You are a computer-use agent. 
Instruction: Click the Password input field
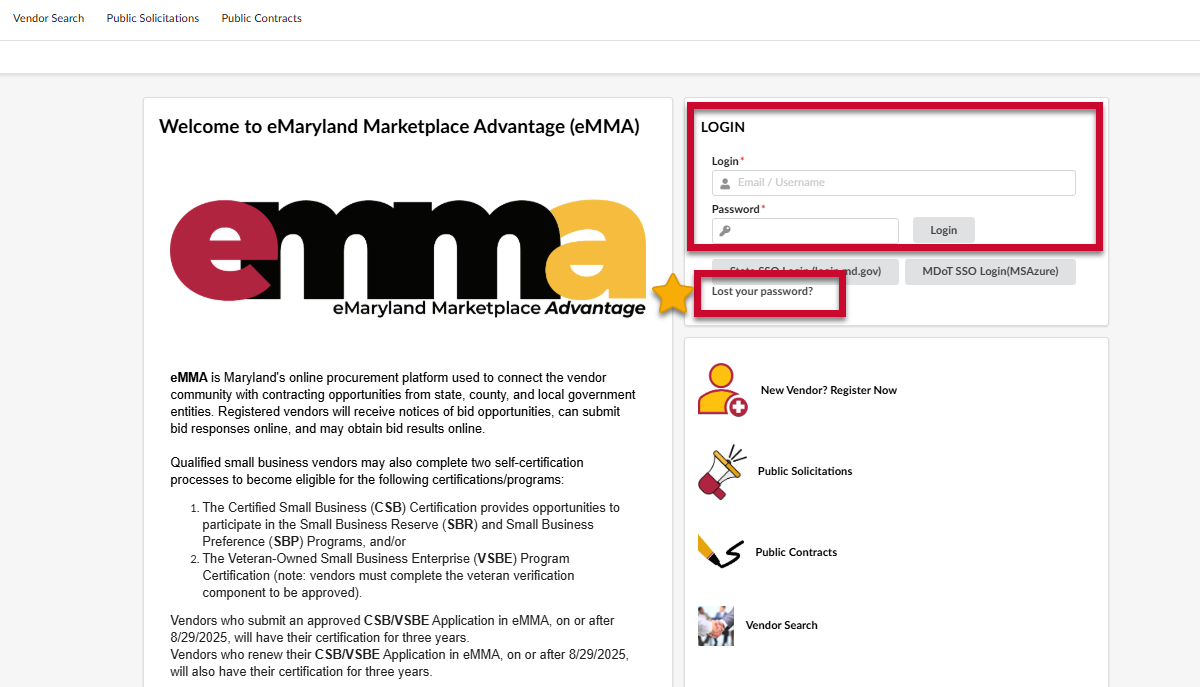pyautogui.click(x=805, y=231)
